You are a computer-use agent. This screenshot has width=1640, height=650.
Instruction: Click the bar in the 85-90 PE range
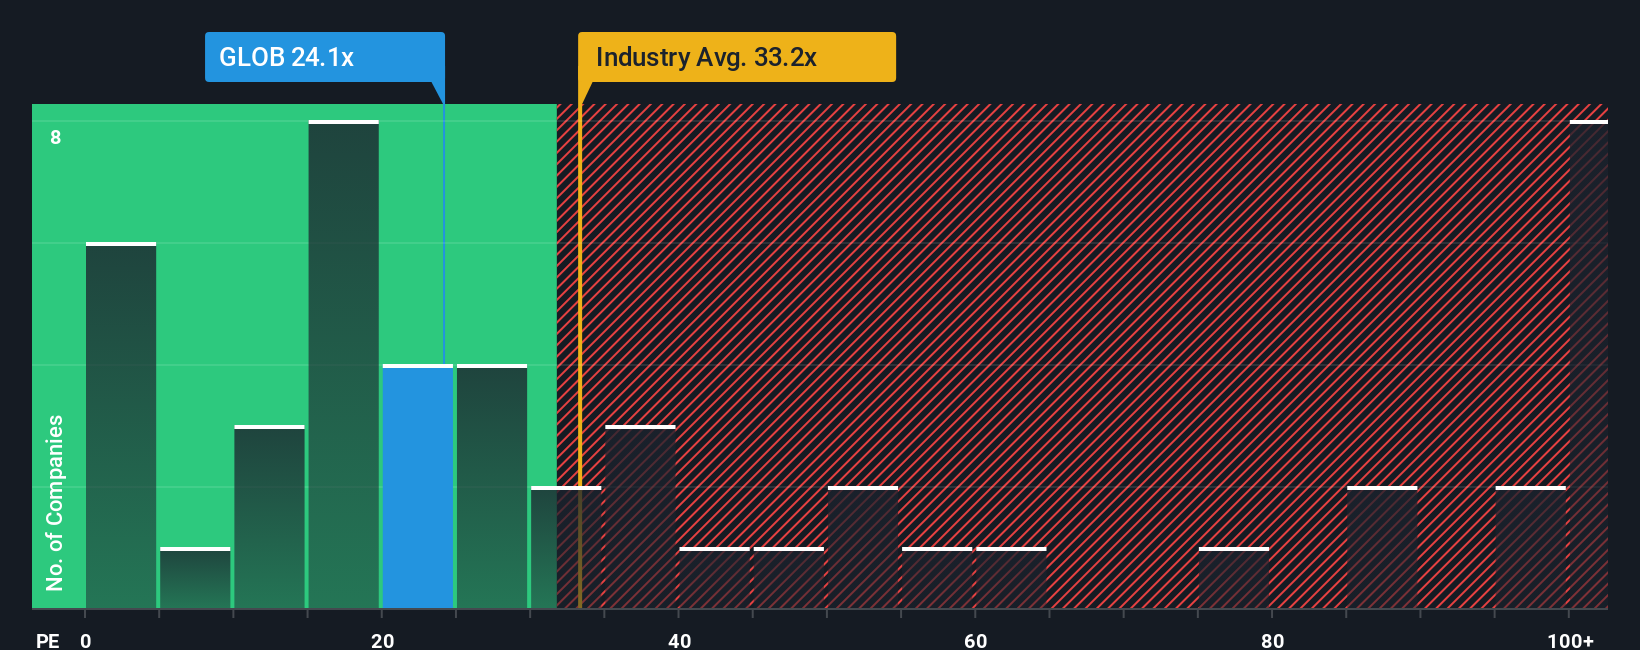[1382, 548]
